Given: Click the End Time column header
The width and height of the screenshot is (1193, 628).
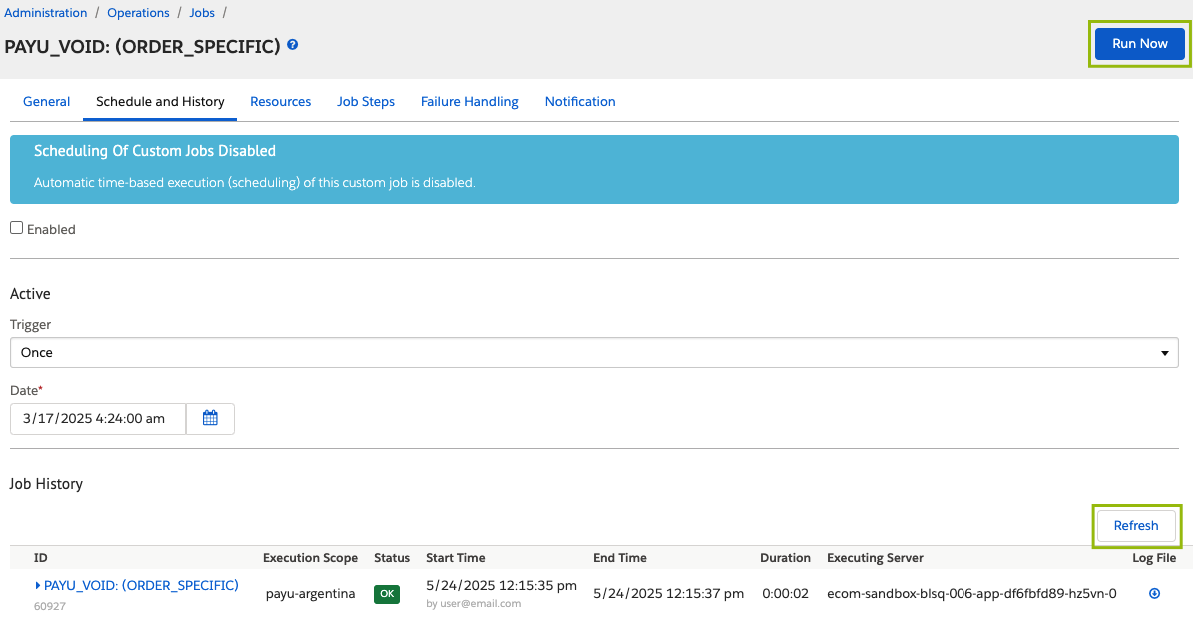Looking at the screenshot, I should tap(620, 558).
